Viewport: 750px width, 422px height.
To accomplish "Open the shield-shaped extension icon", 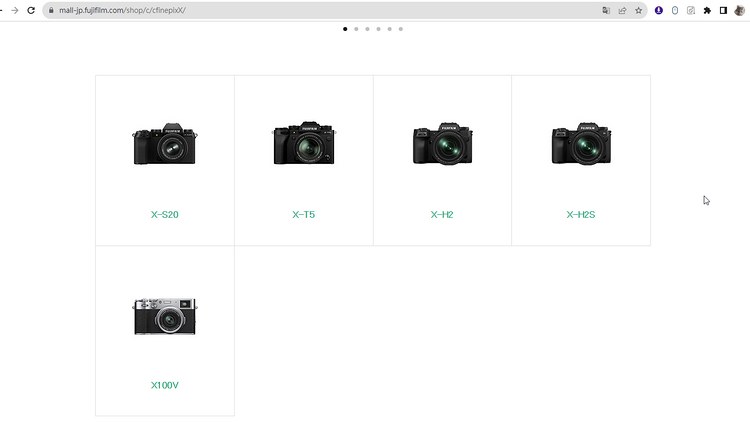I will pos(675,10).
